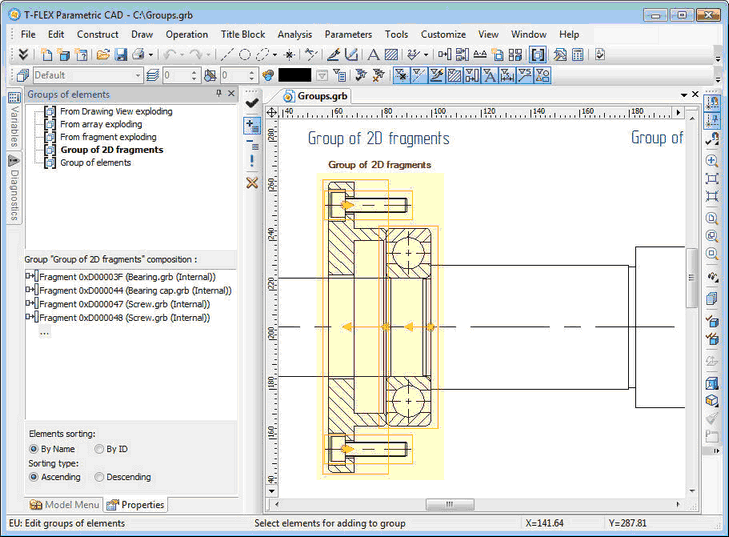Click the 'From array exploding' list item

[x=101, y=125]
